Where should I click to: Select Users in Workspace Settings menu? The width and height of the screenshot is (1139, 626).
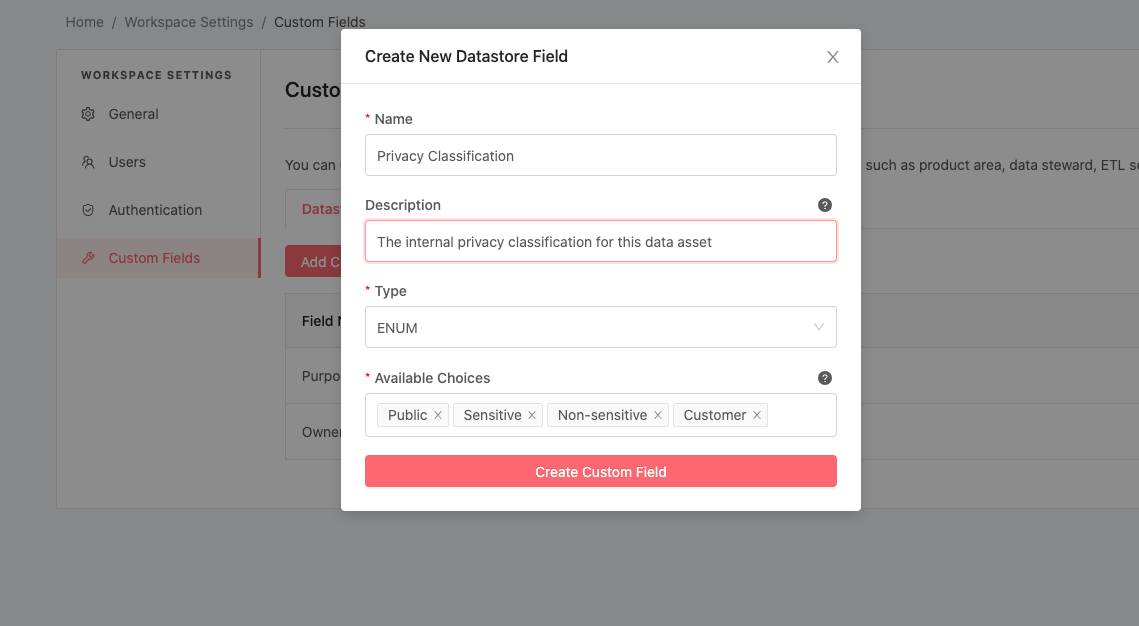127,162
